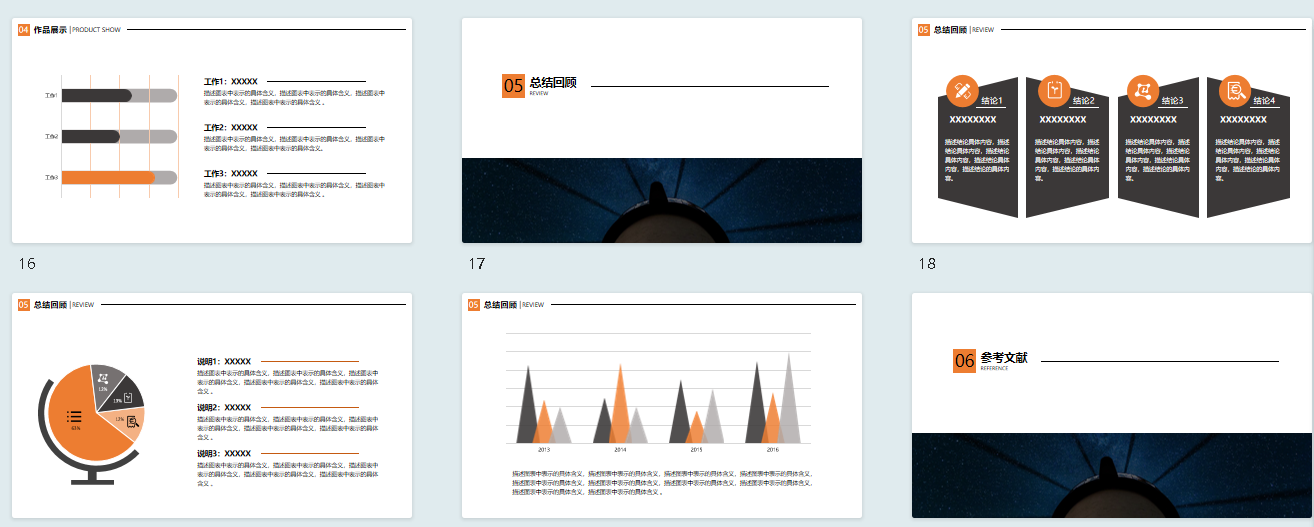
Task: Click the 结论2 label
Action: [x=1084, y=101]
